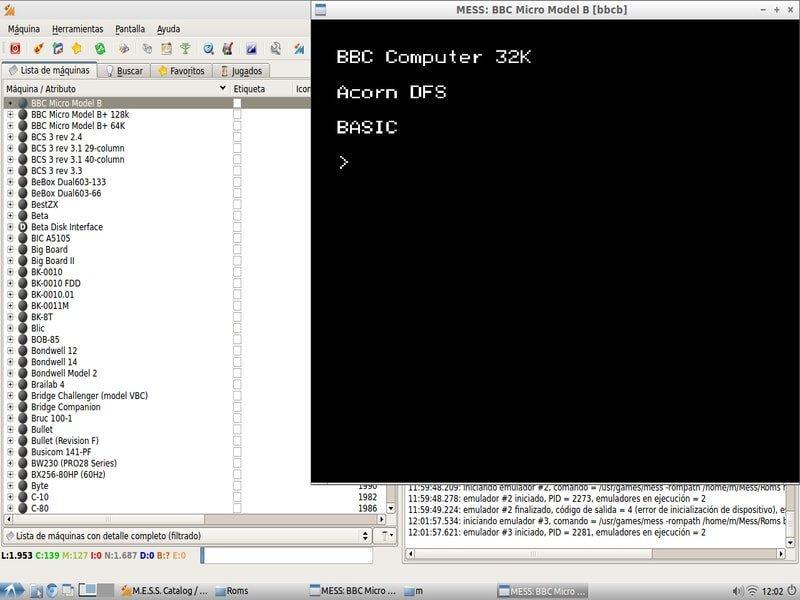Open the small dropdown button beside the list-view selector

[385, 536]
